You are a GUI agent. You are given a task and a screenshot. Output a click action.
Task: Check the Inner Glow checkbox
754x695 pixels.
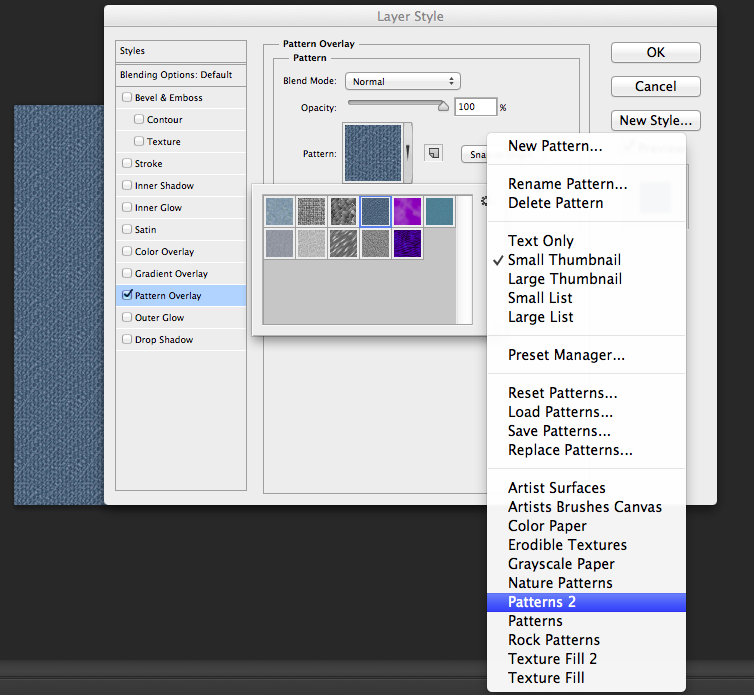[127, 207]
